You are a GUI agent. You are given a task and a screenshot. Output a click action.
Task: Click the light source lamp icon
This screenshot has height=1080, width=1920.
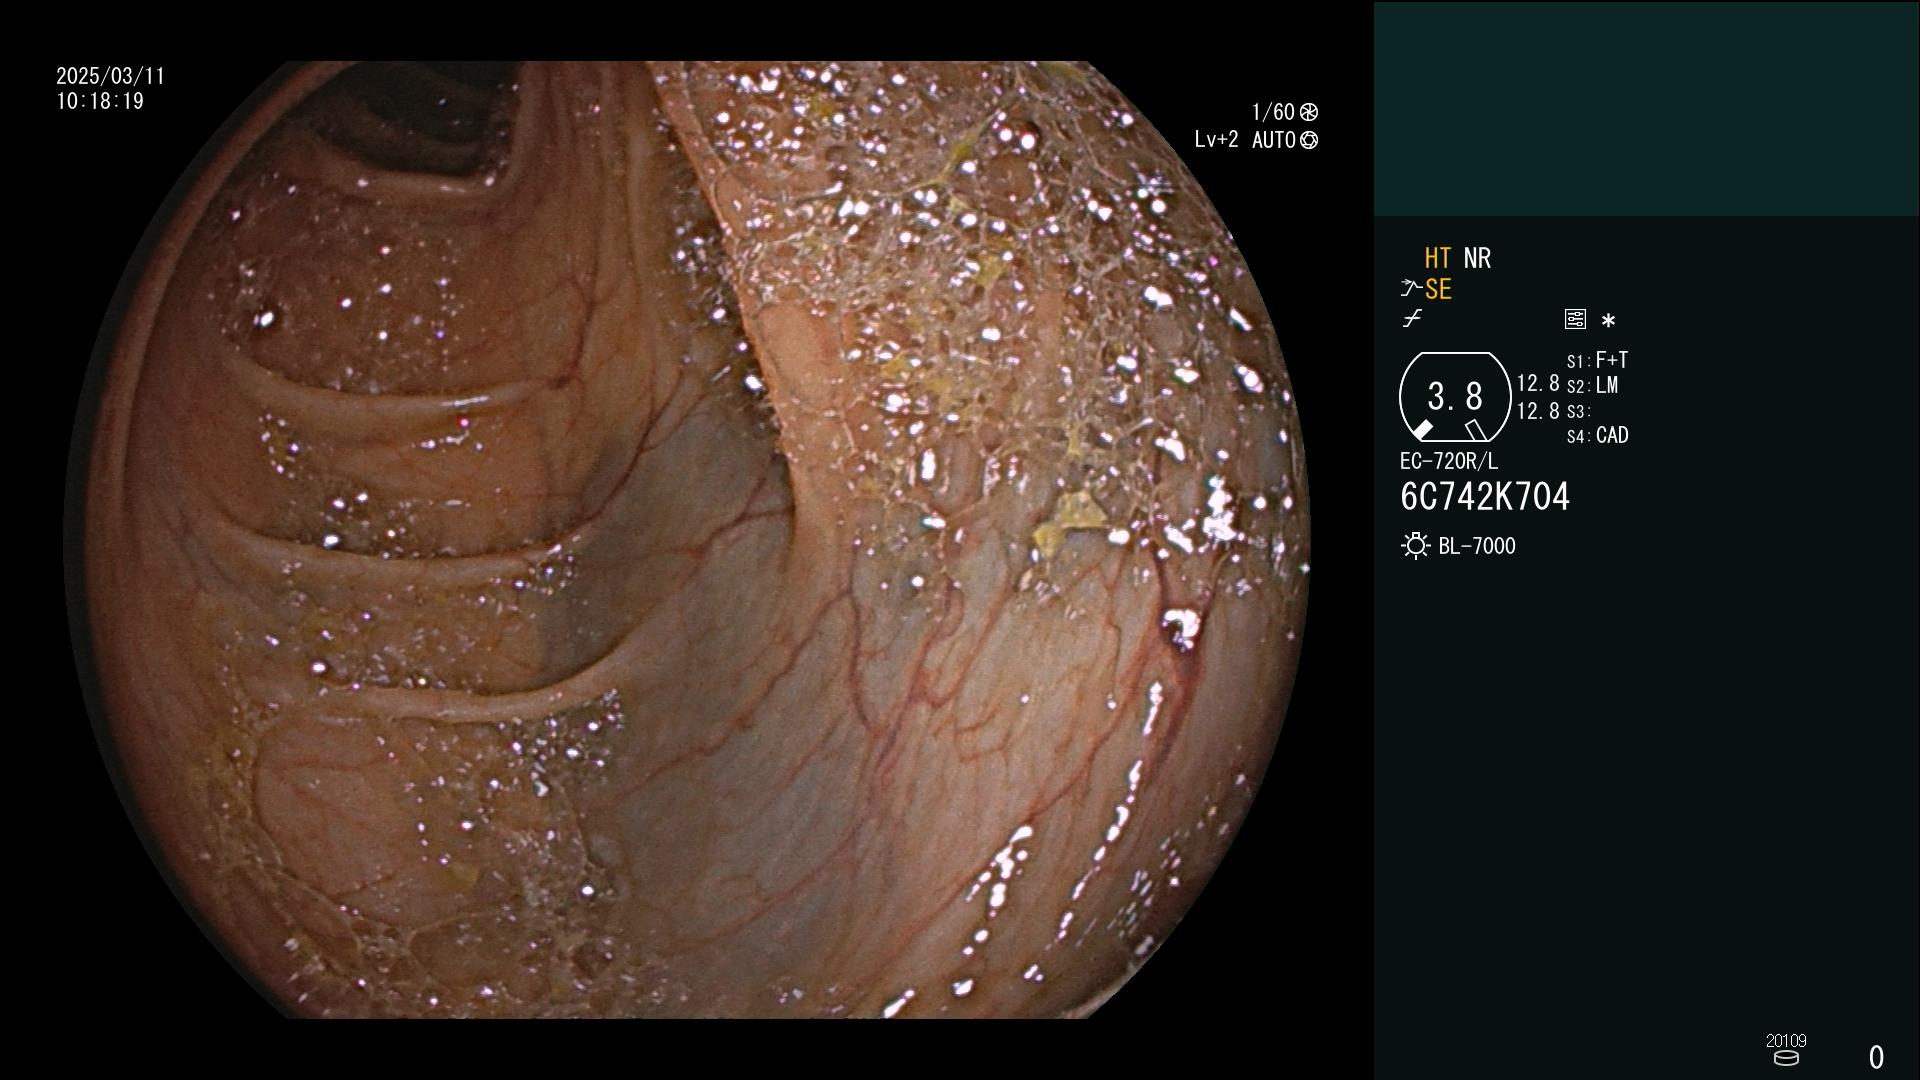(1415, 546)
